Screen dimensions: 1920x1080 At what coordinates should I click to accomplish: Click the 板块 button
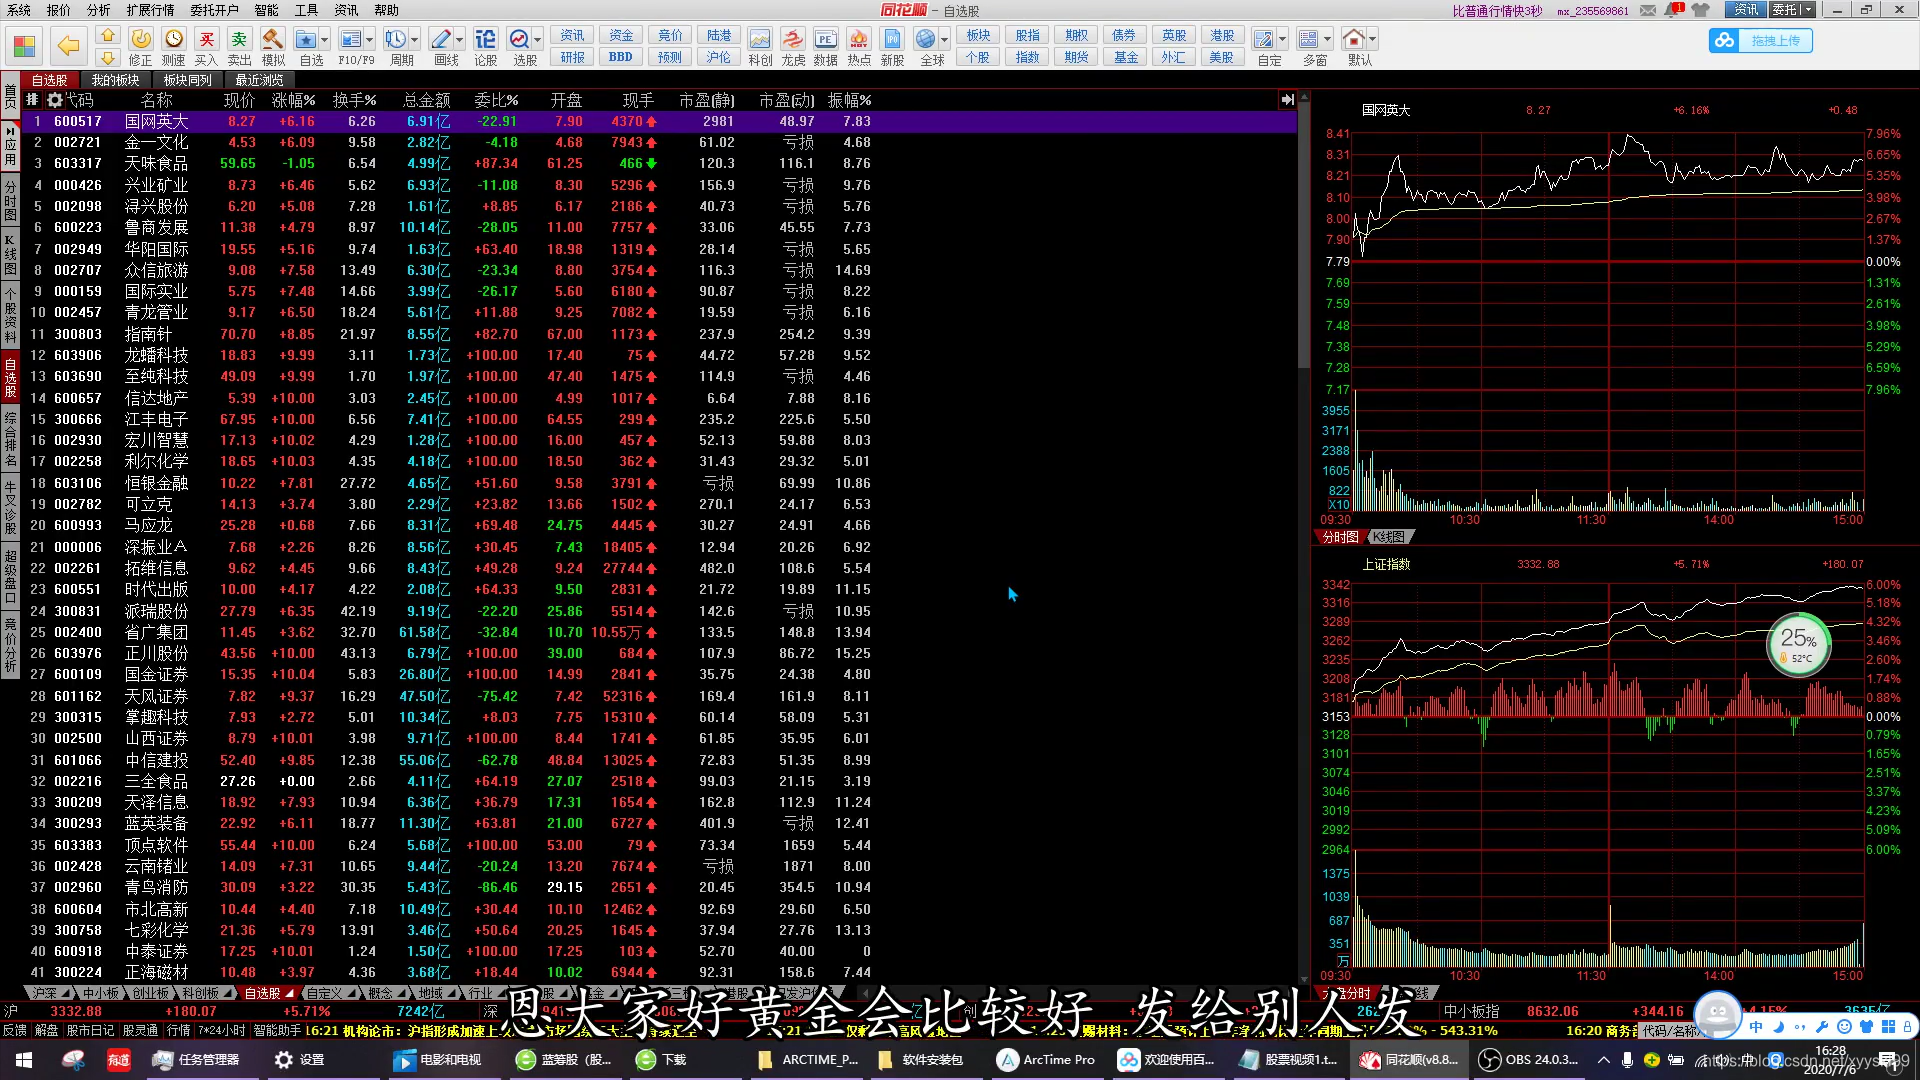coord(978,35)
